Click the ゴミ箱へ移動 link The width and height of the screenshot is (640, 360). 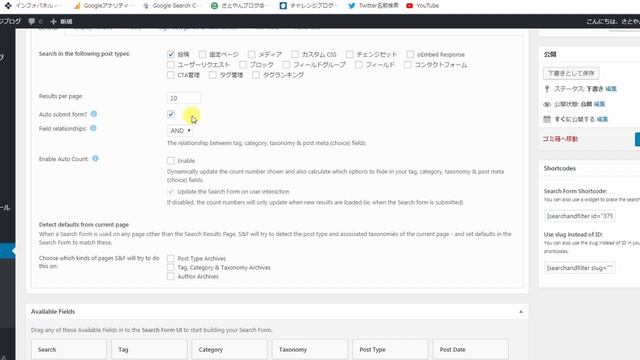(x=560, y=139)
